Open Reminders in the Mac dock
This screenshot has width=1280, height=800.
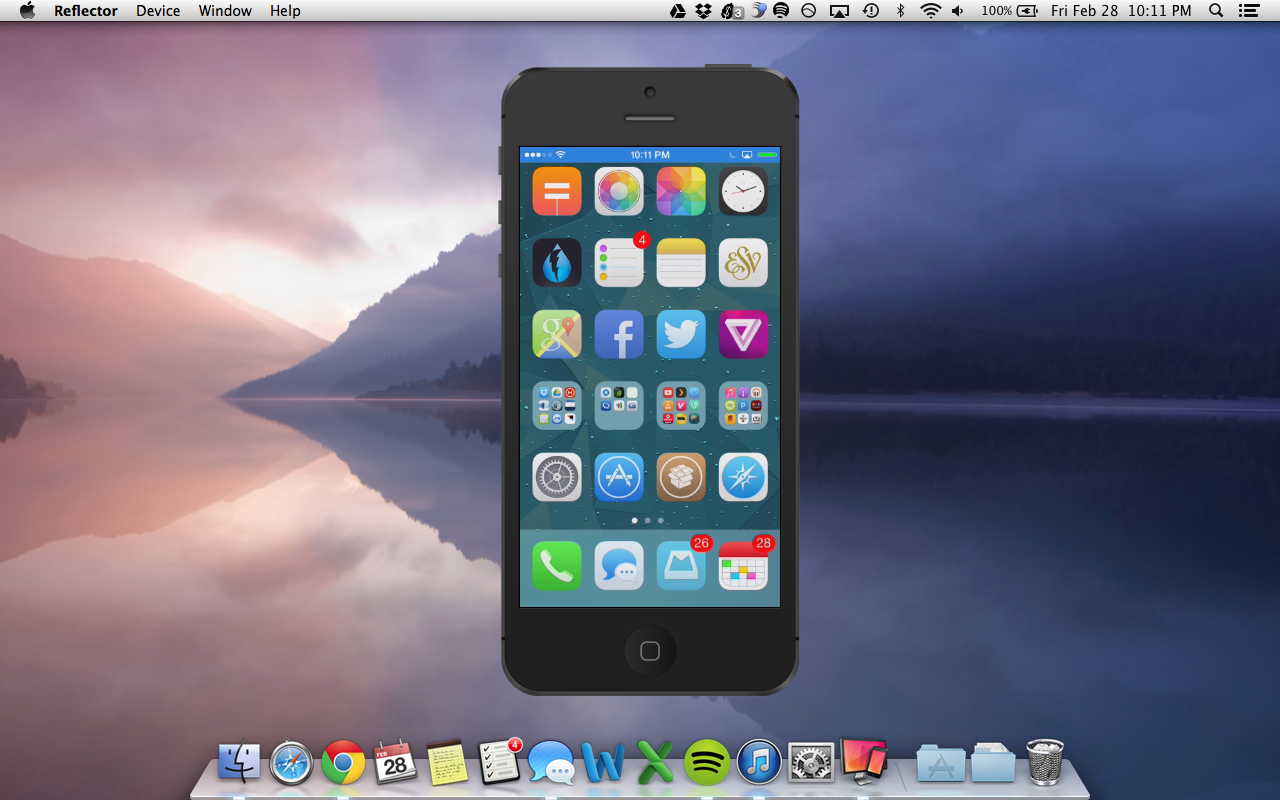(499, 762)
